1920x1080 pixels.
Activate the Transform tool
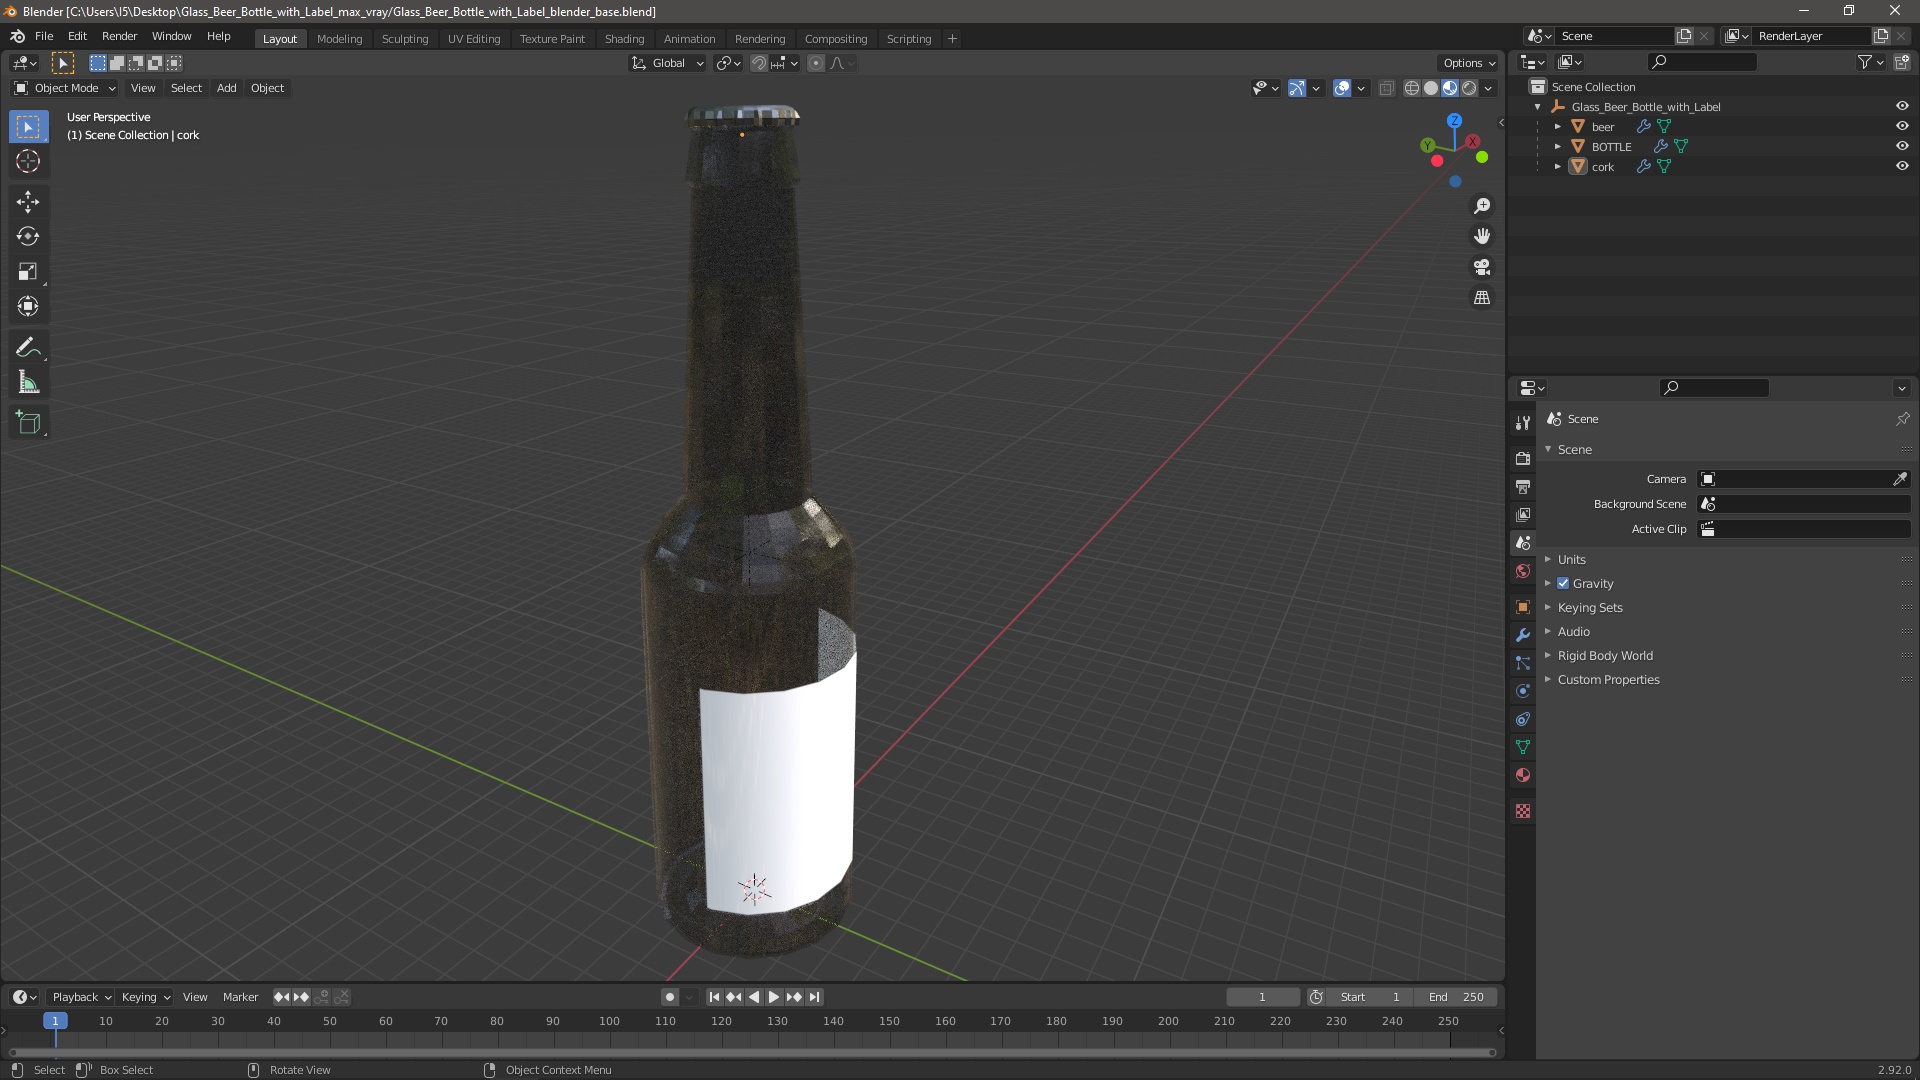coord(28,306)
